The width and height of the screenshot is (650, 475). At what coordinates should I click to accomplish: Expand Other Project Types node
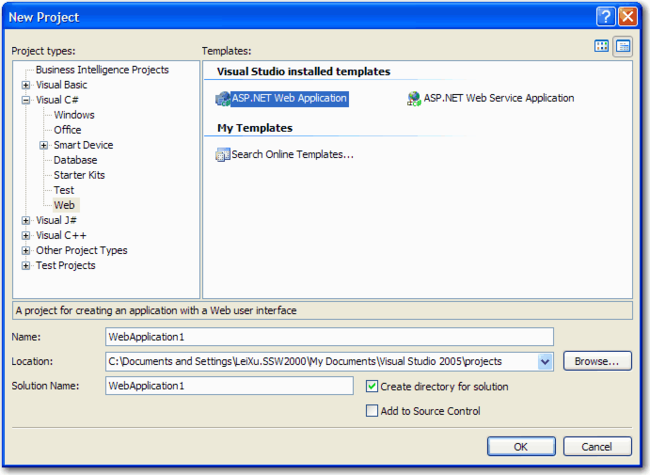tap(26, 250)
